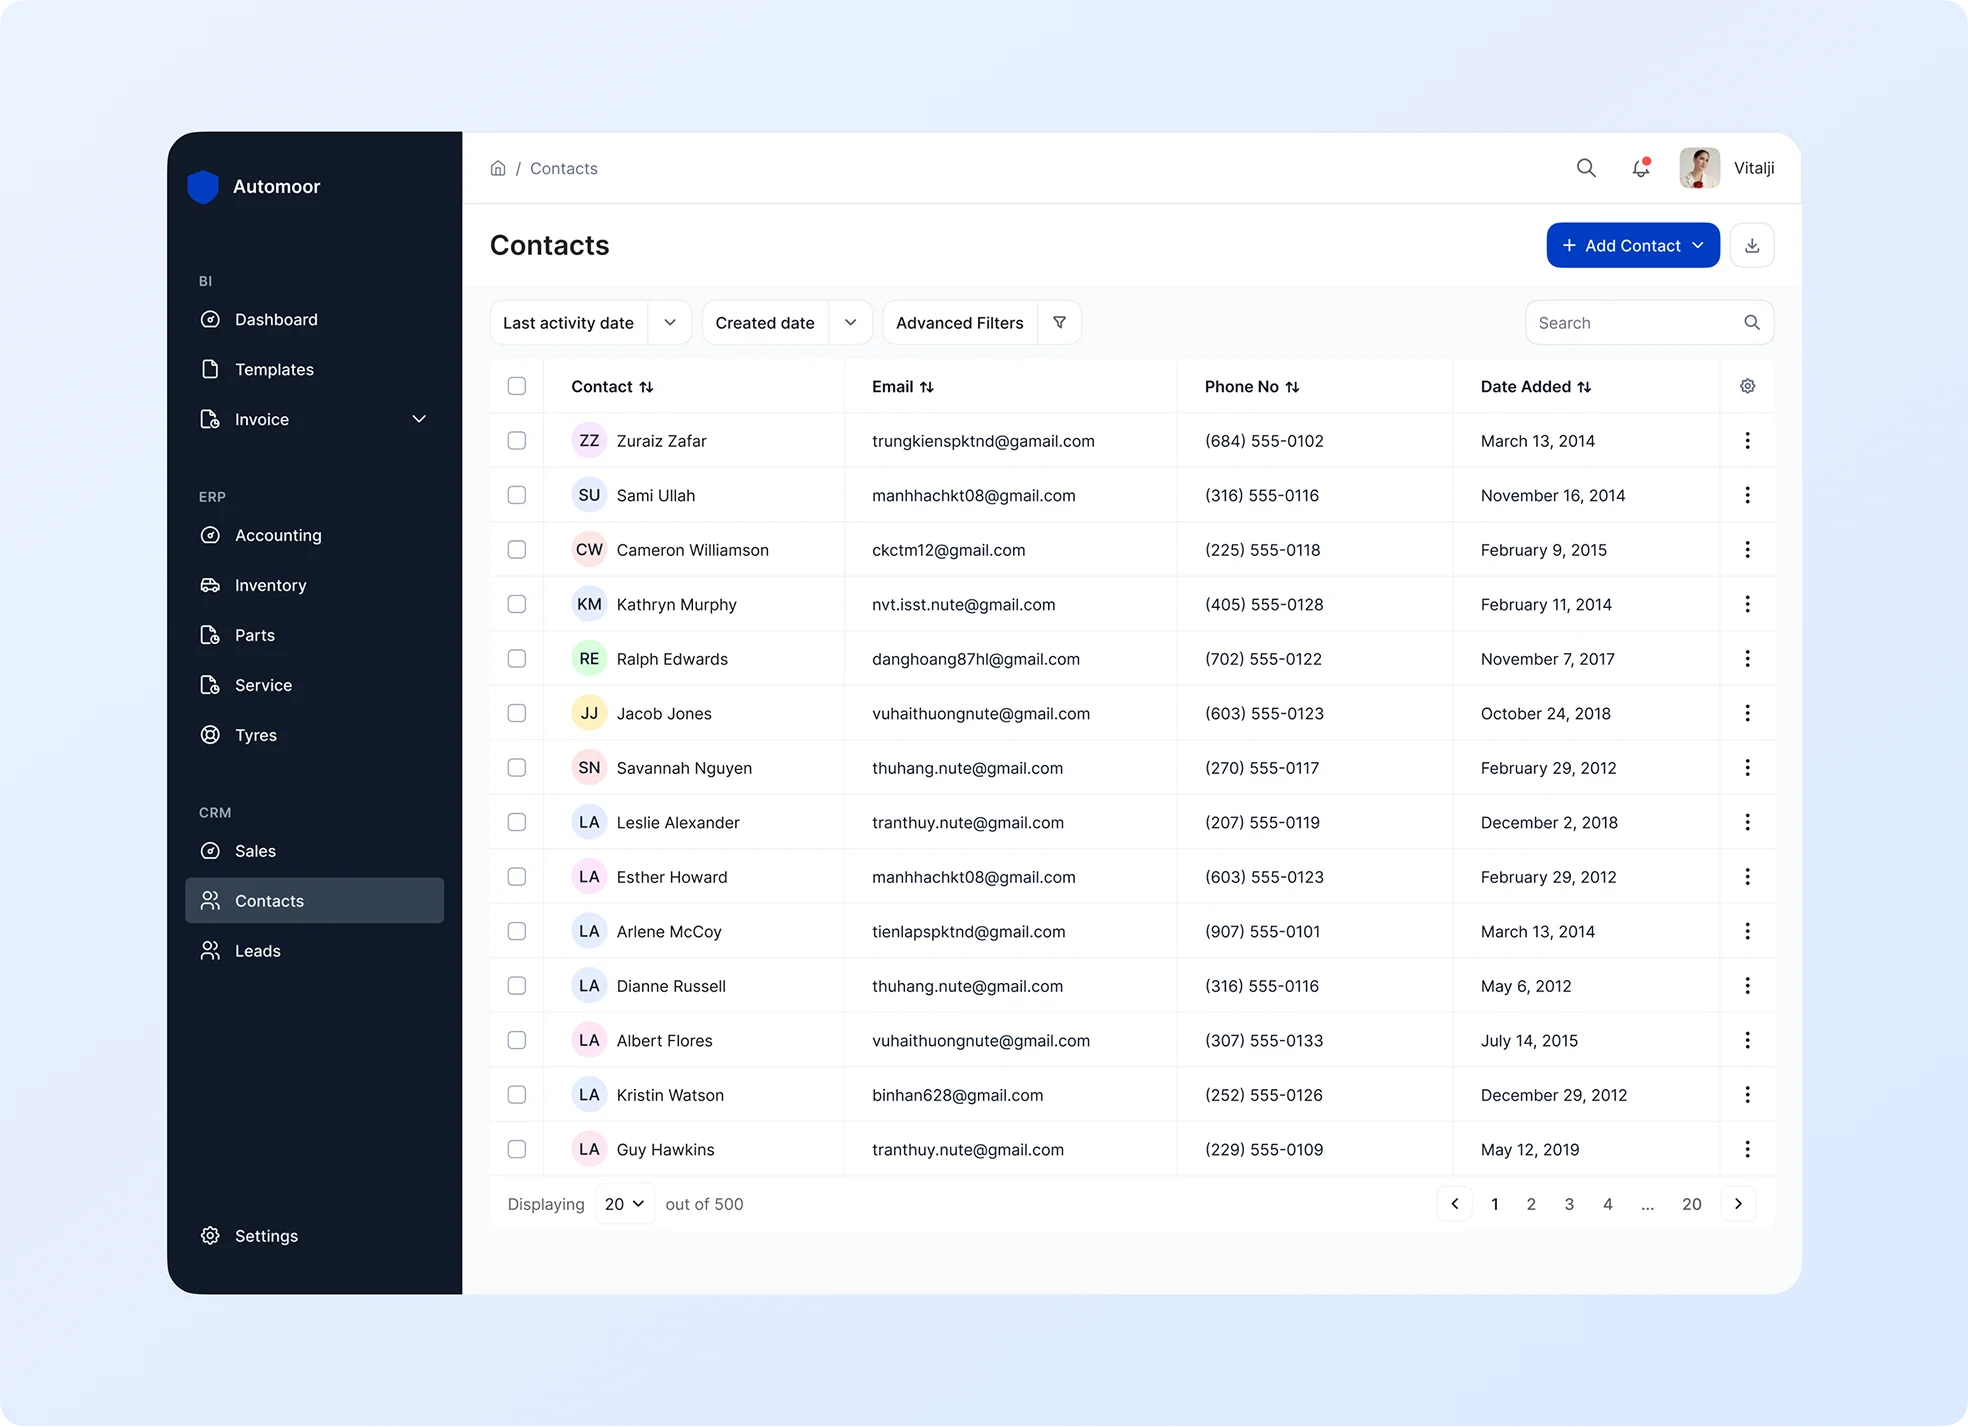The height and width of the screenshot is (1427, 1968).
Task: Select the Jacob Jones row checkbox
Action: click(516, 713)
